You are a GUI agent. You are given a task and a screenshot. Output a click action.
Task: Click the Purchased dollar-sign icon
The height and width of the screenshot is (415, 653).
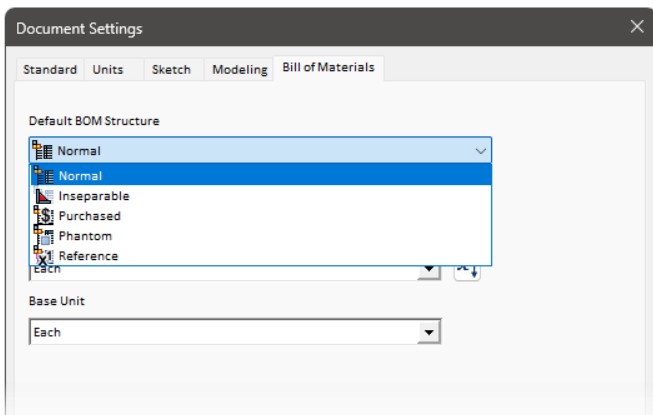coord(42,216)
